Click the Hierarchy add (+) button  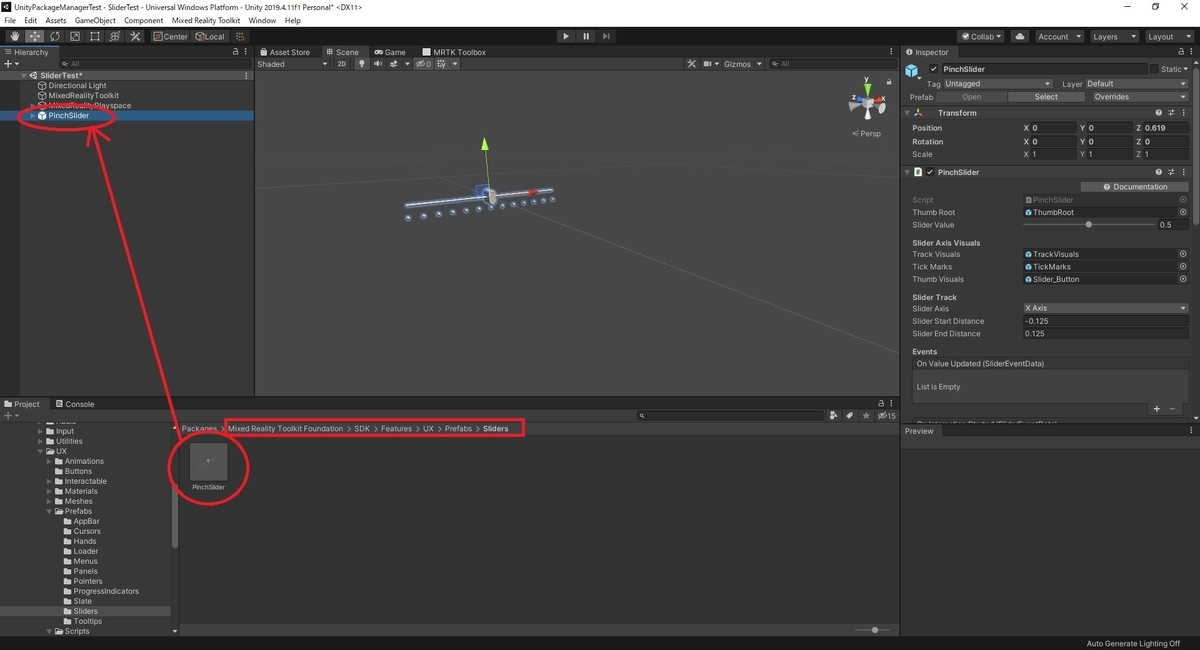[8, 64]
